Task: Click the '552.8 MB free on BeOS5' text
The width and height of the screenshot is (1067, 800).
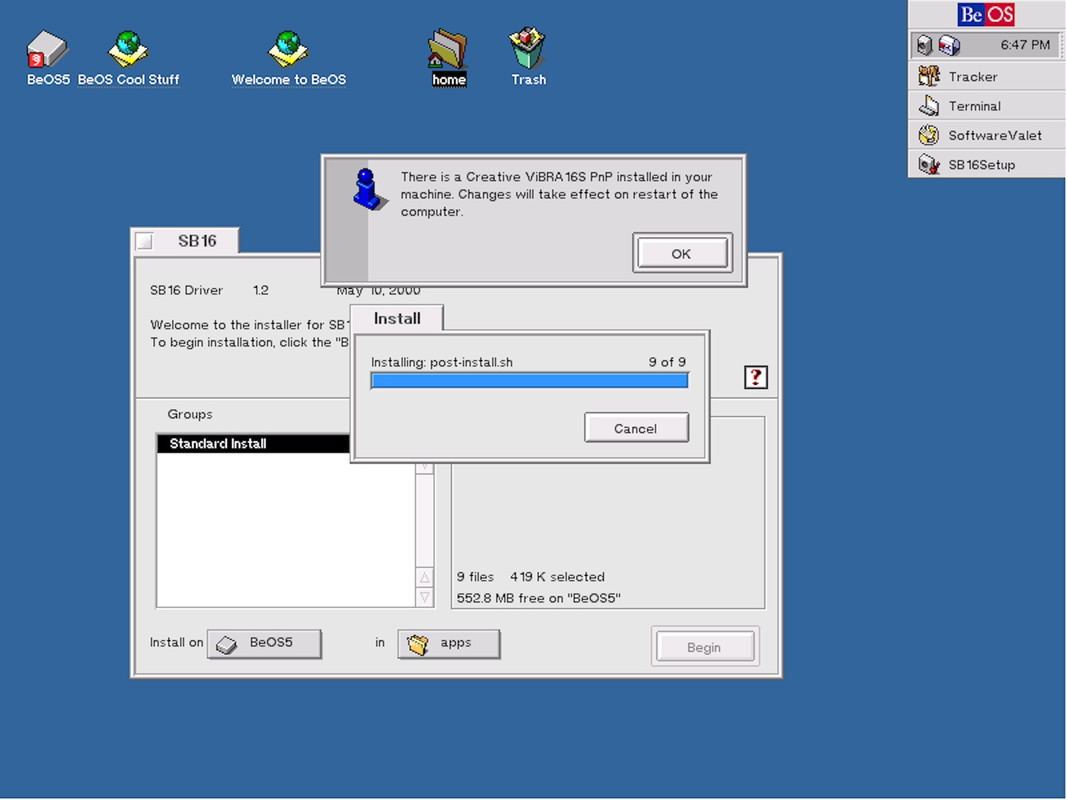Action: pos(539,598)
